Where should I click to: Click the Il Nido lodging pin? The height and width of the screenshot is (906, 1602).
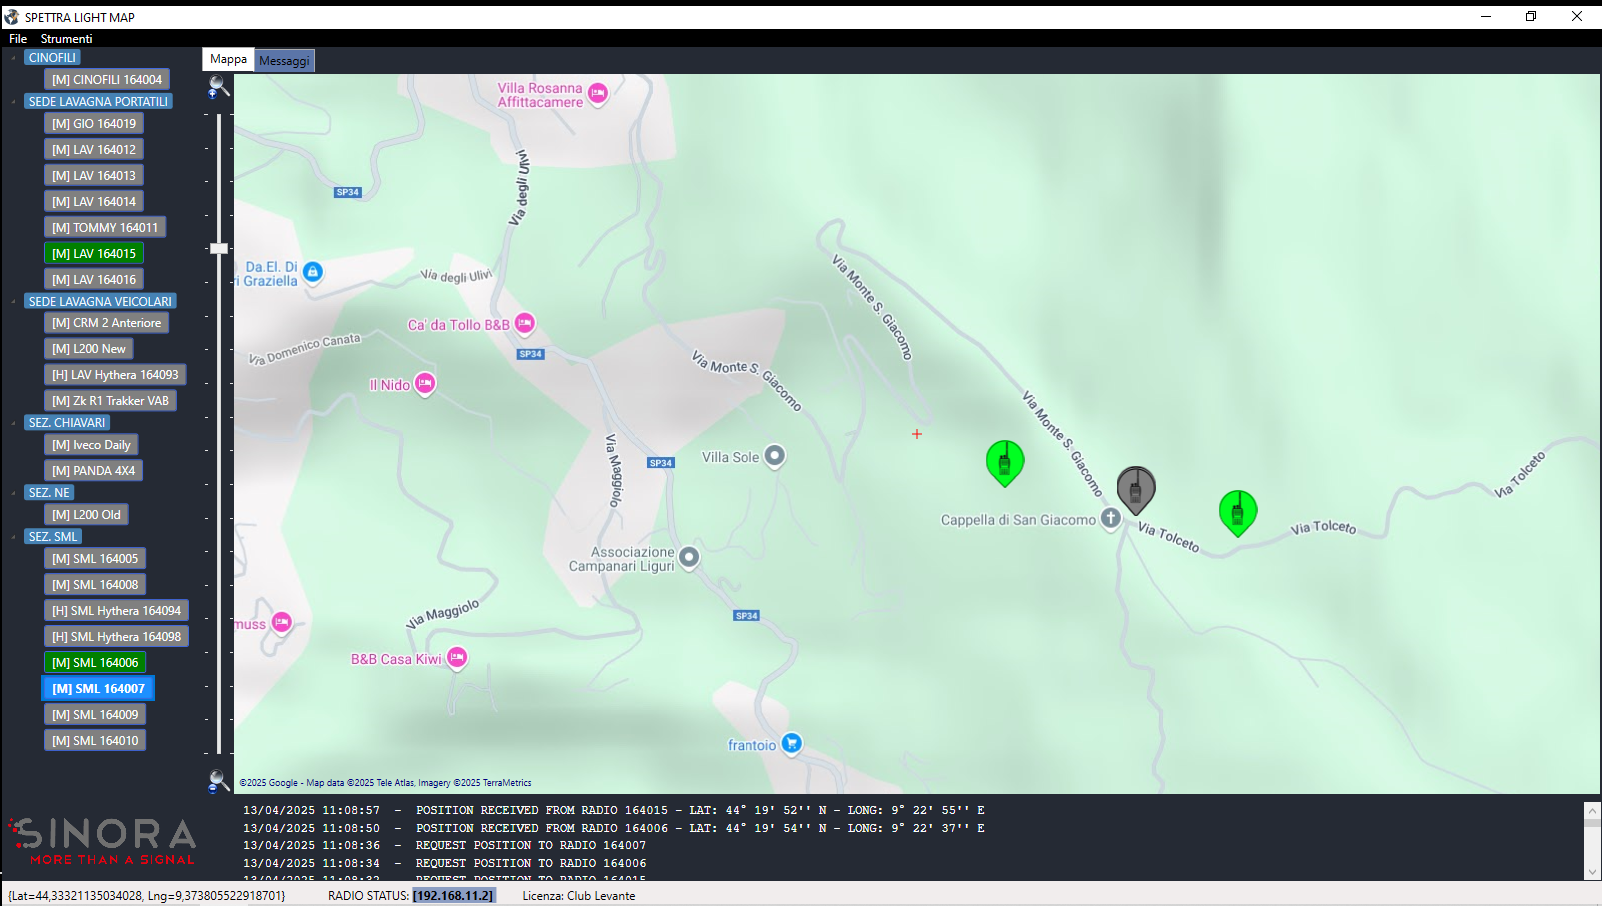coord(425,384)
